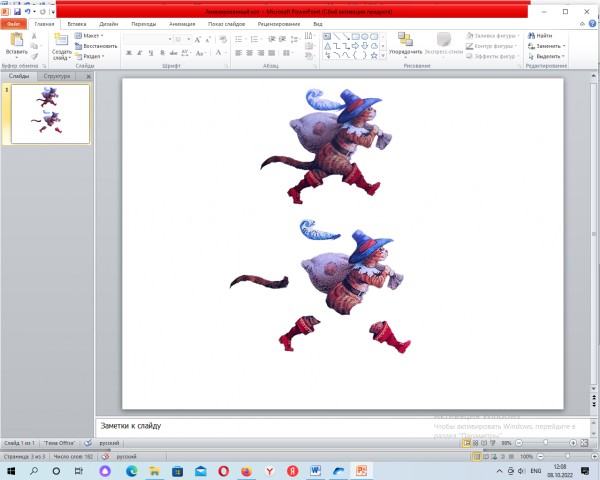Click the Заменить replace button

[546, 46]
